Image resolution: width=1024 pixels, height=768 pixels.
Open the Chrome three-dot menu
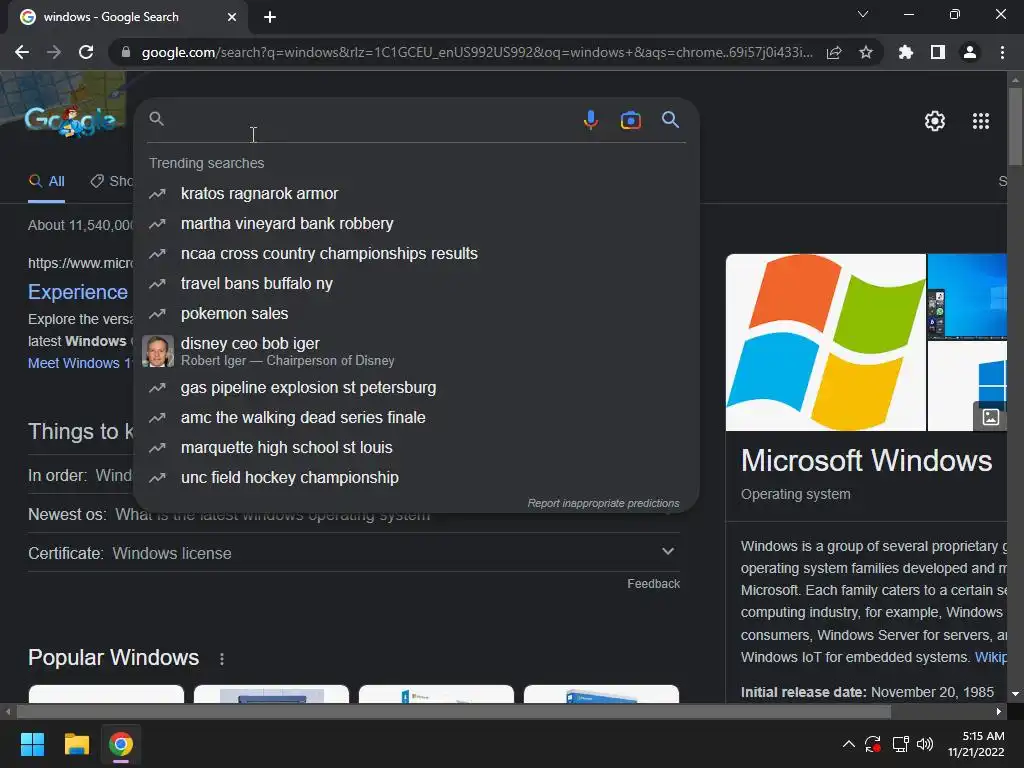[1002, 52]
